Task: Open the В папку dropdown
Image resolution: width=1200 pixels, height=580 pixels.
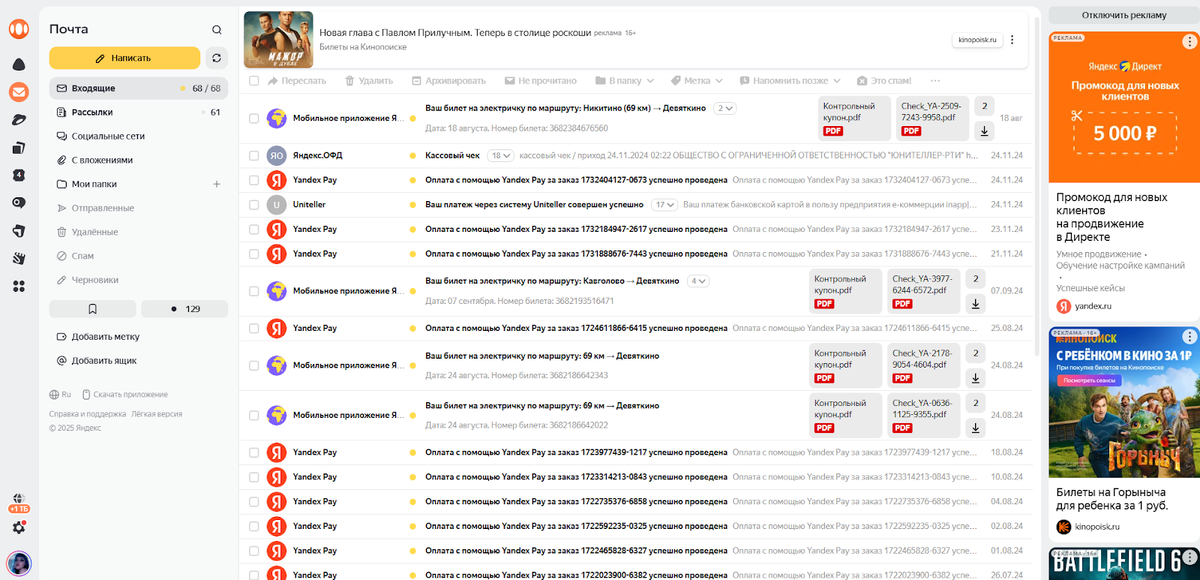Action: tap(625, 80)
